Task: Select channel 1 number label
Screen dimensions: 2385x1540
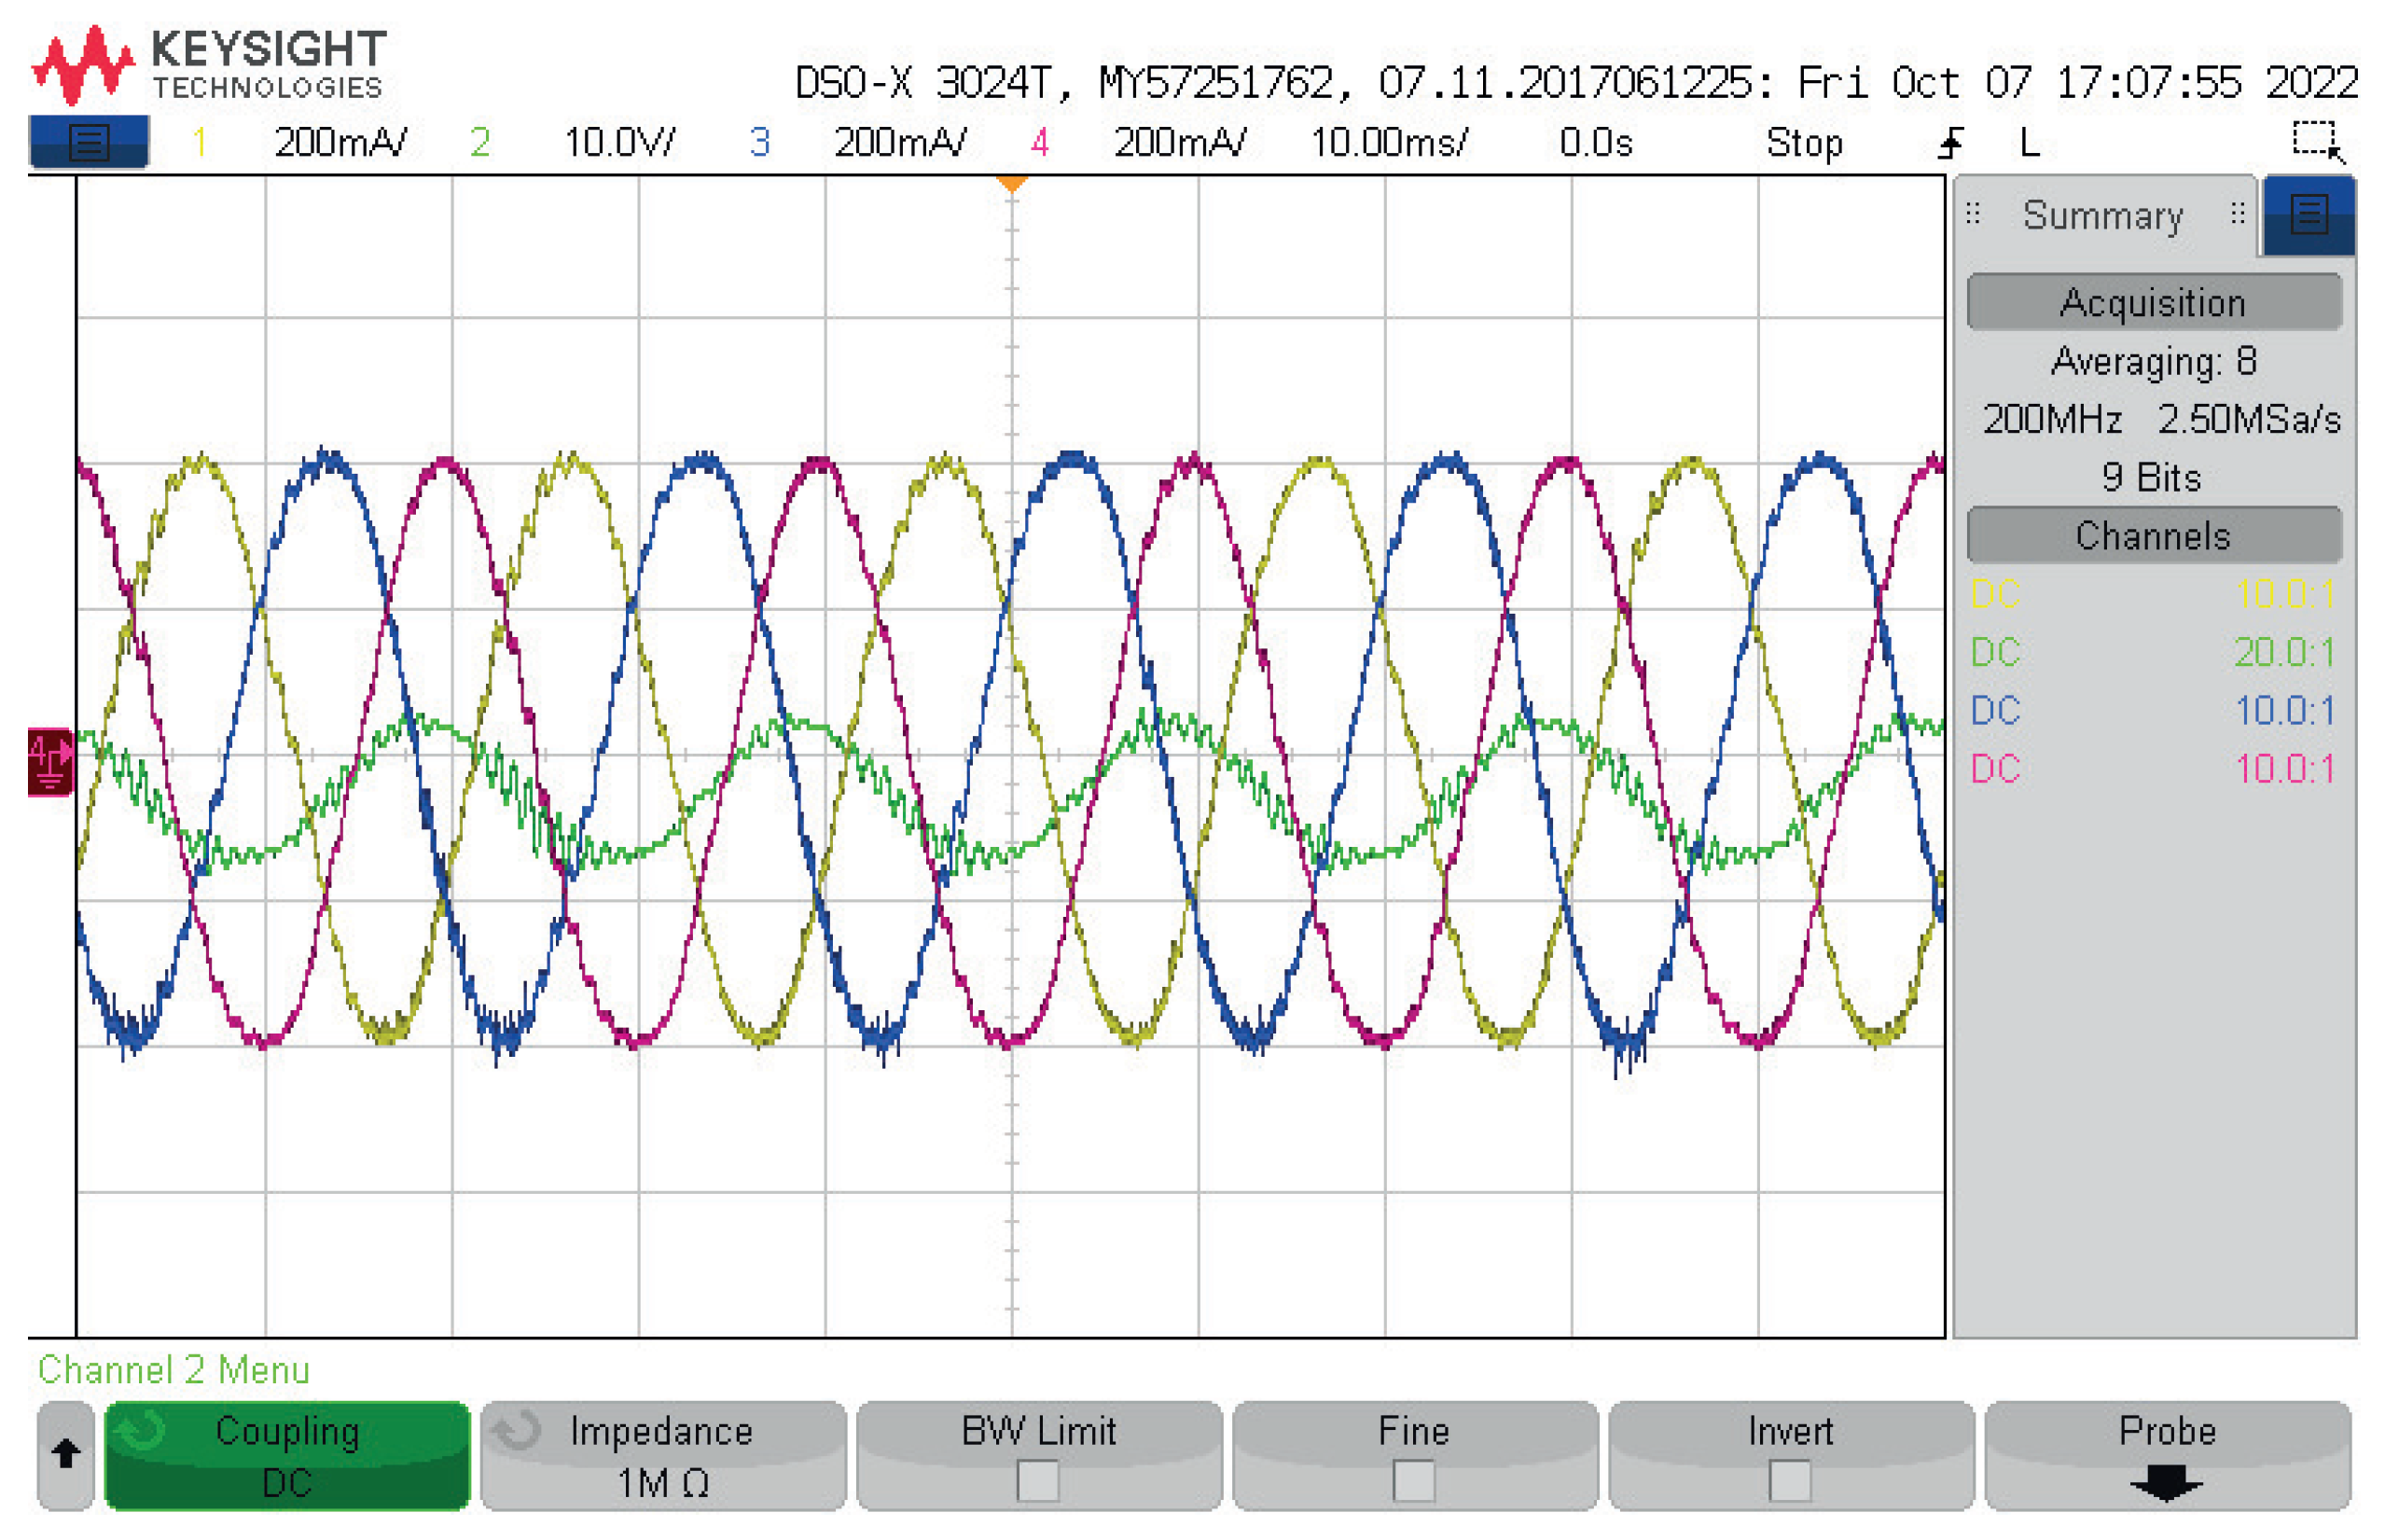Action: 199,143
